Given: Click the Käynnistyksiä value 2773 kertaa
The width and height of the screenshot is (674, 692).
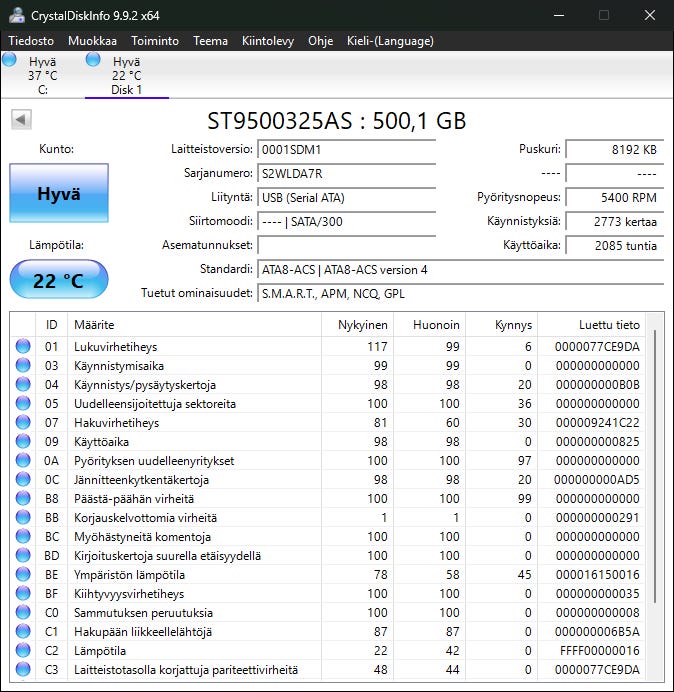Looking at the screenshot, I should pyautogui.click(x=614, y=222).
